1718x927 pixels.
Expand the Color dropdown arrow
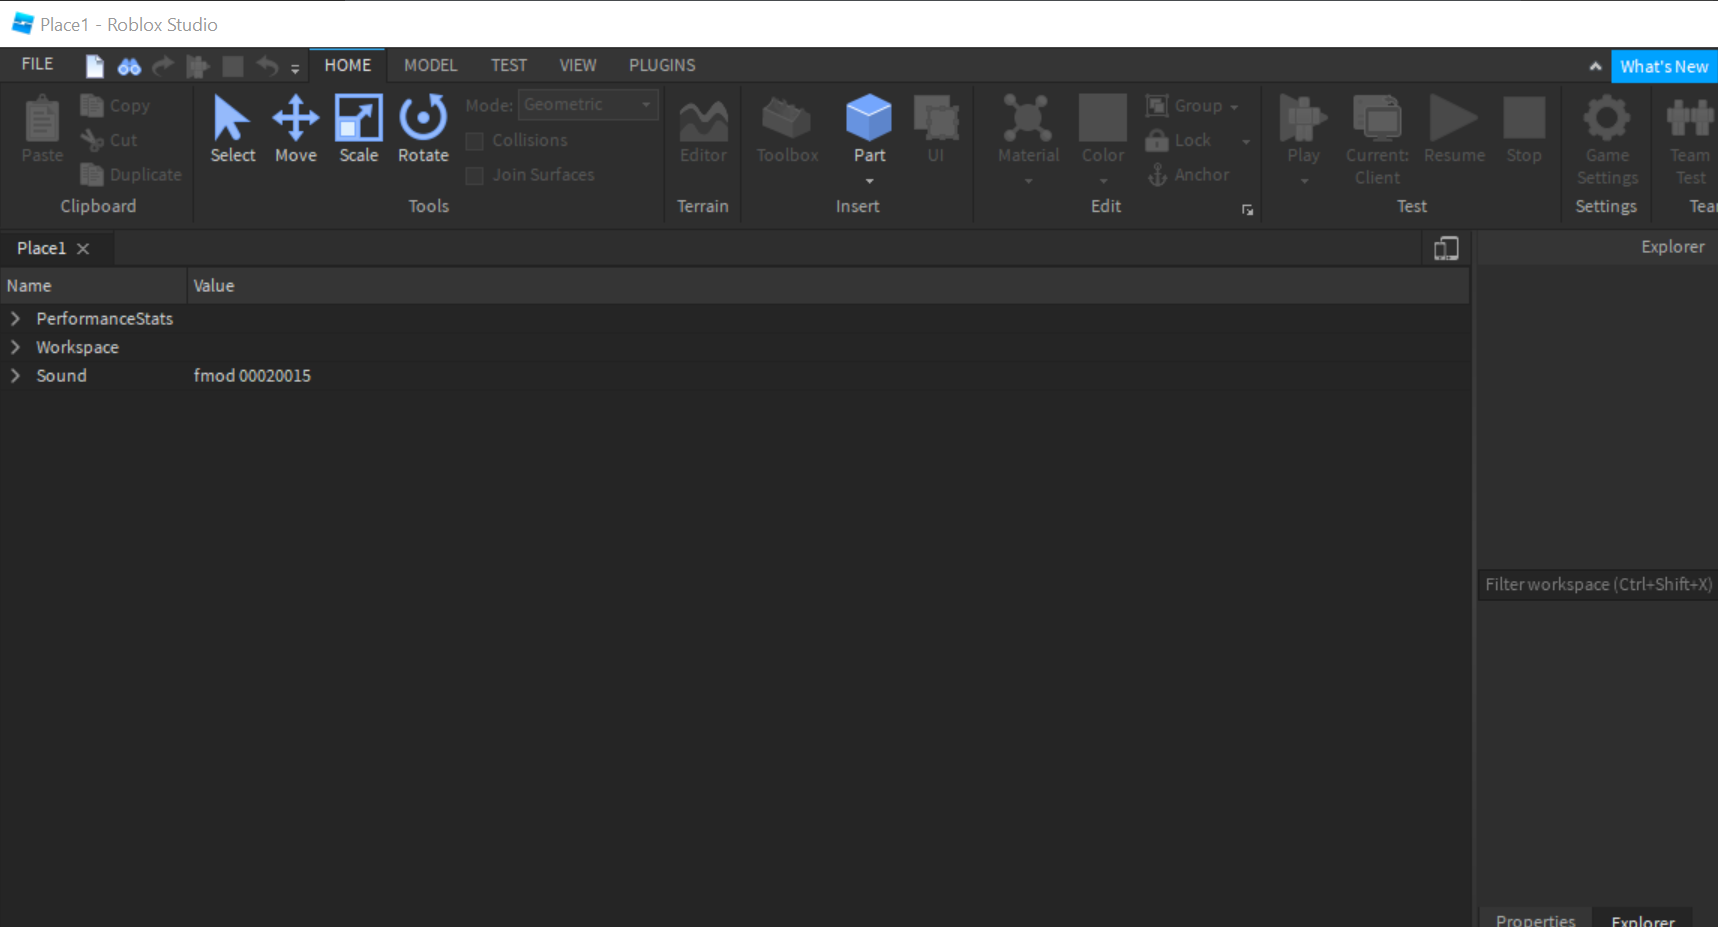[x=1103, y=181]
